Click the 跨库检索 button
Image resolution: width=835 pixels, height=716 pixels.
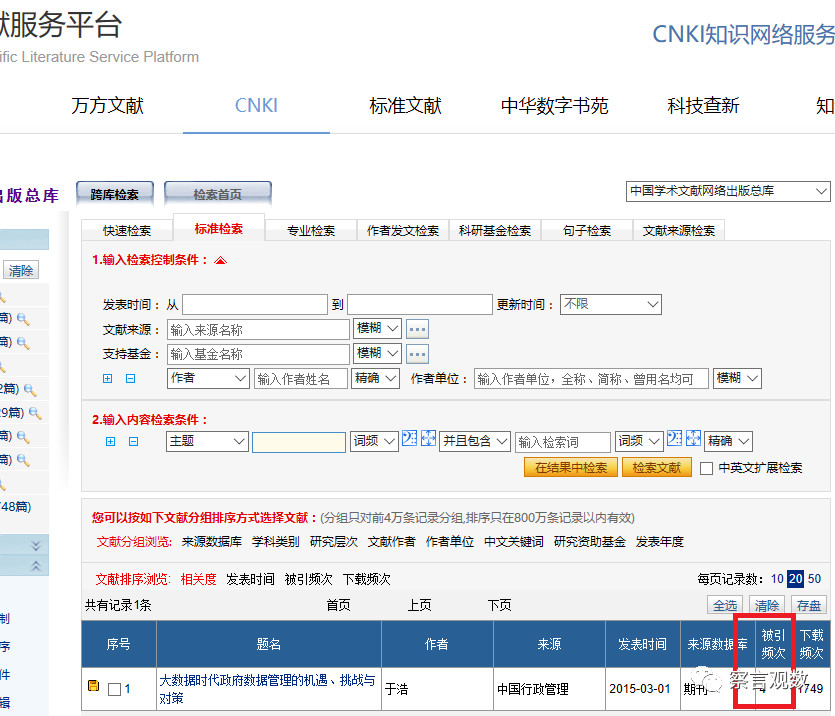(115, 194)
